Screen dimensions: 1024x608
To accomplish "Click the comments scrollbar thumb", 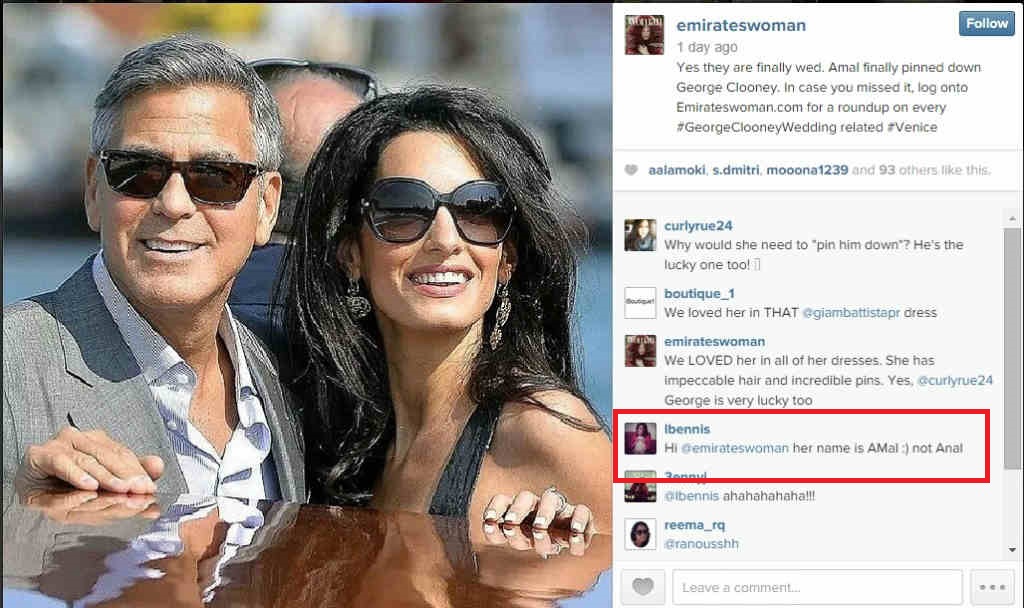I will click(x=1012, y=348).
